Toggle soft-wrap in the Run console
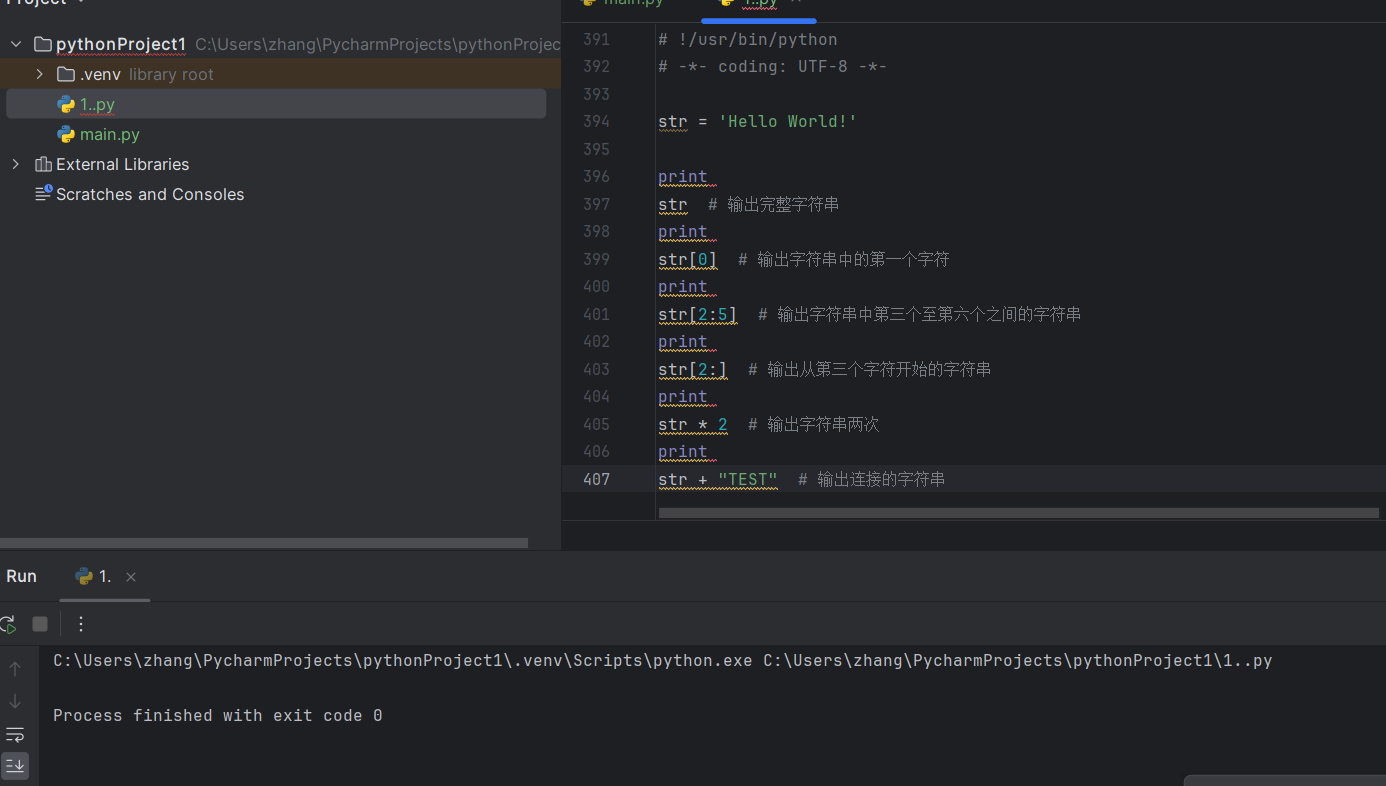 15,734
